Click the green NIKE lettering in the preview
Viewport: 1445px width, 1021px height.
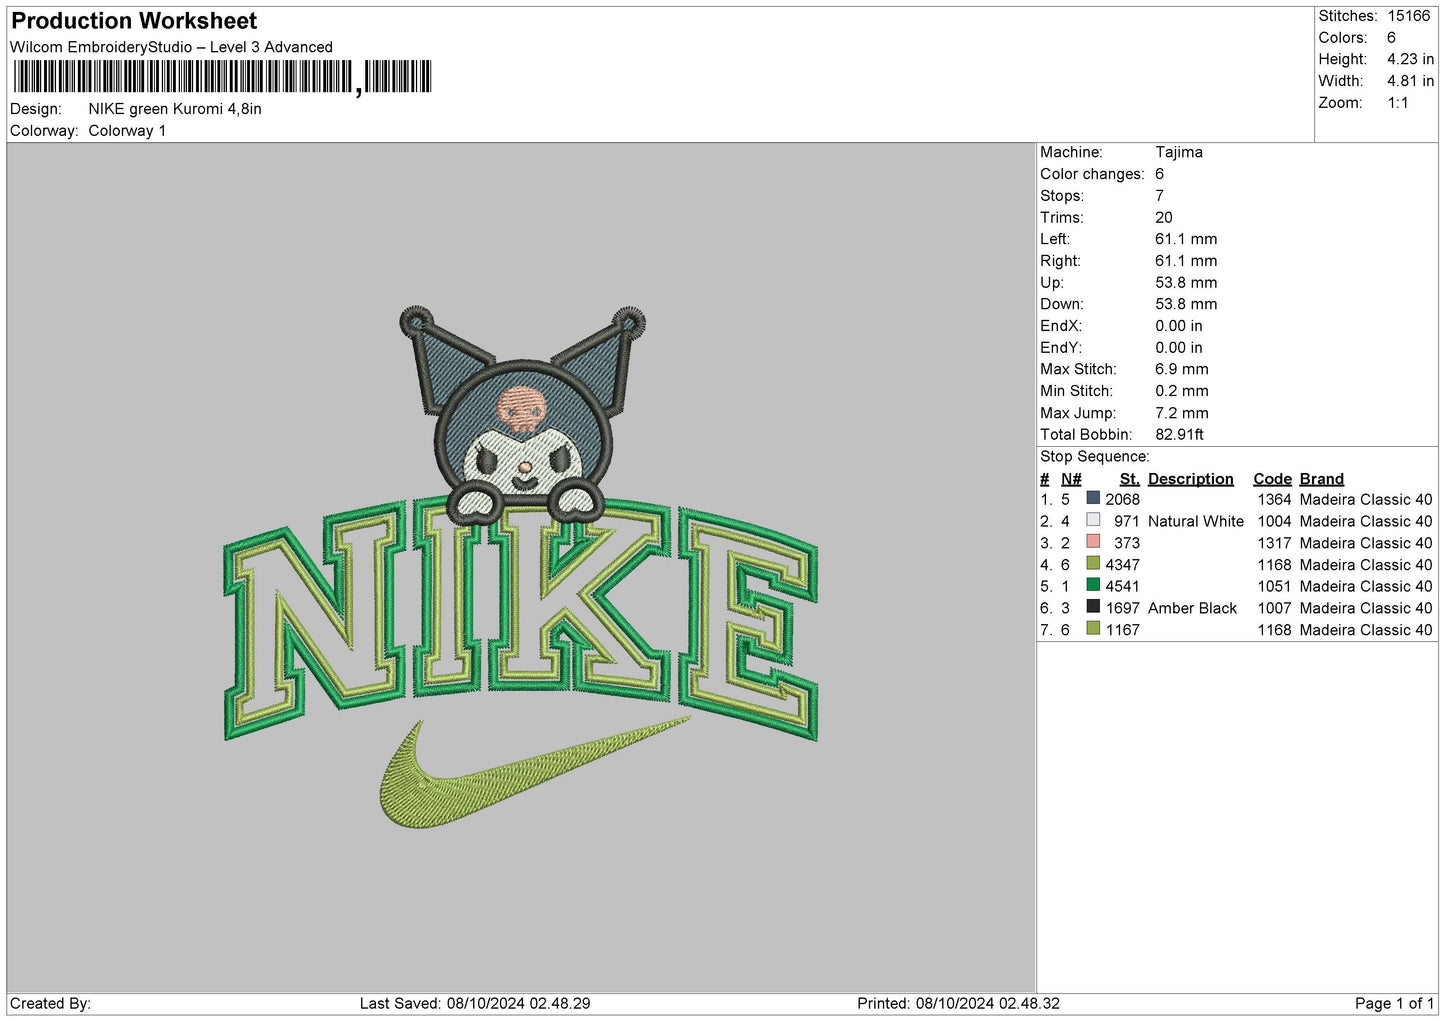(x=520, y=618)
